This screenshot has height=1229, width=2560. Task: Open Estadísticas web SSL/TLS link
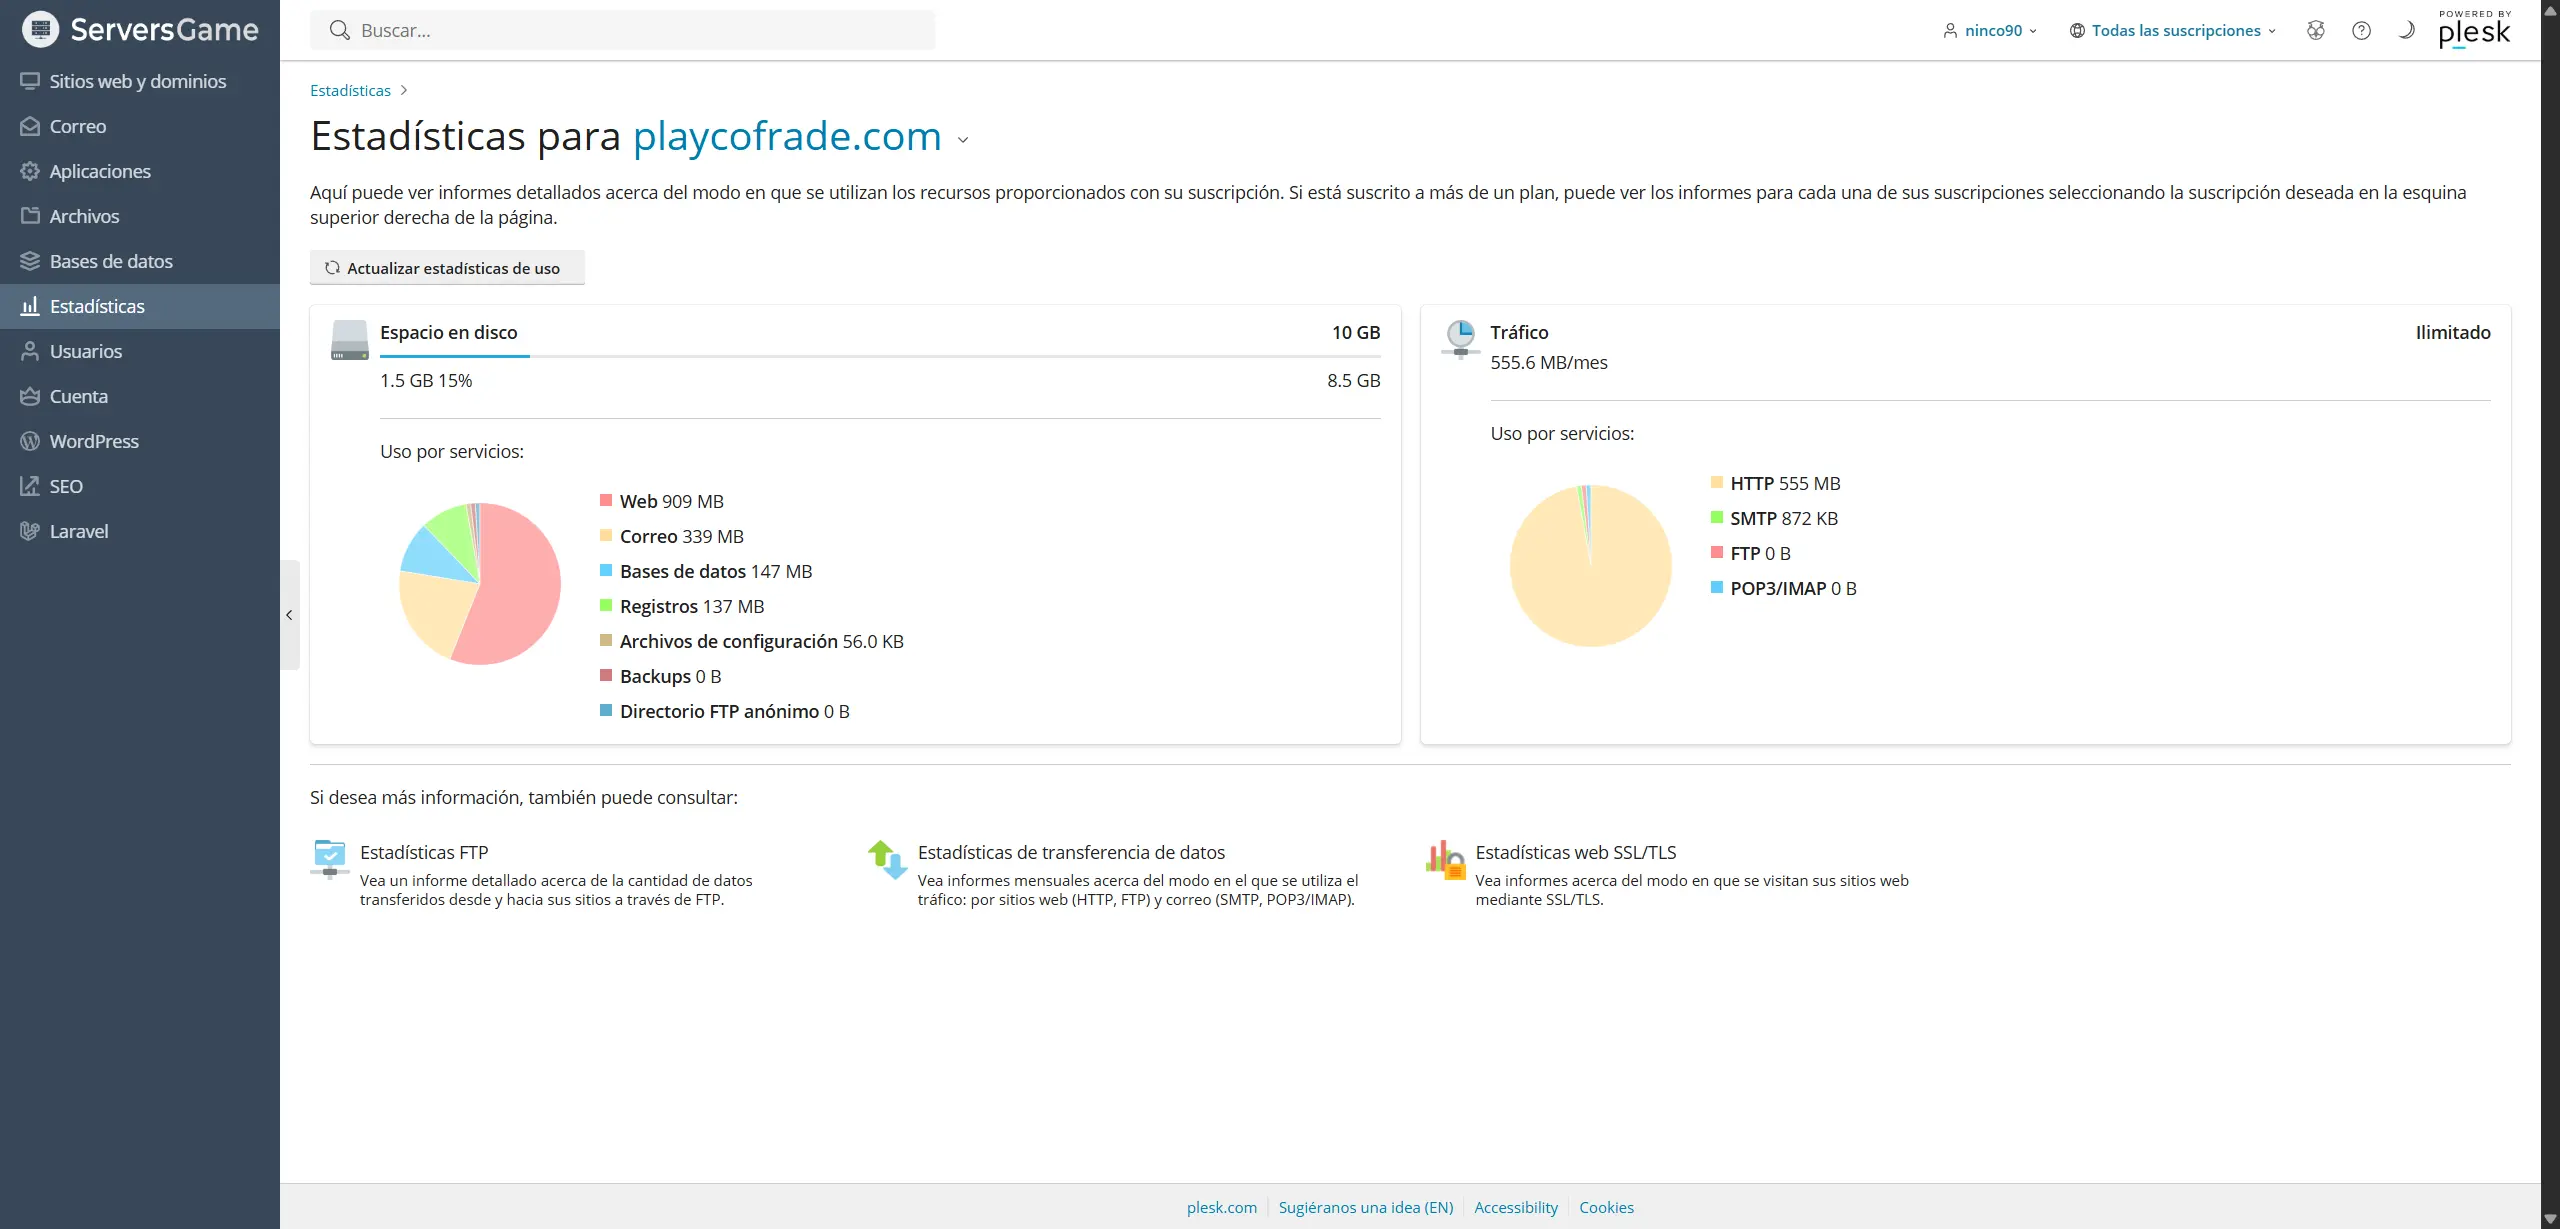click(x=1576, y=852)
